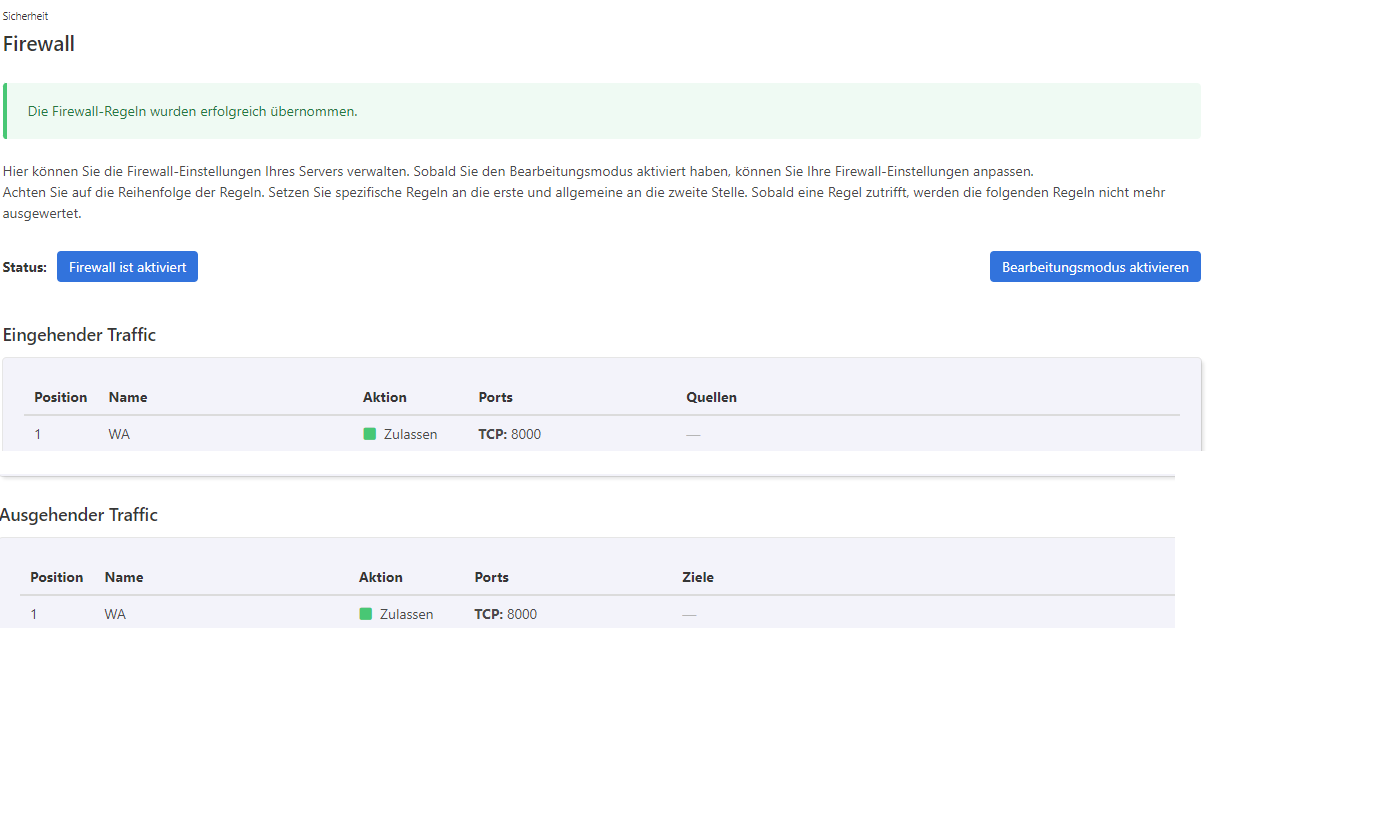Select the WA rule name under Eingehender Traffic
Screen dimensions: 1374x816
pyautogui.click(x=119, y=434)
